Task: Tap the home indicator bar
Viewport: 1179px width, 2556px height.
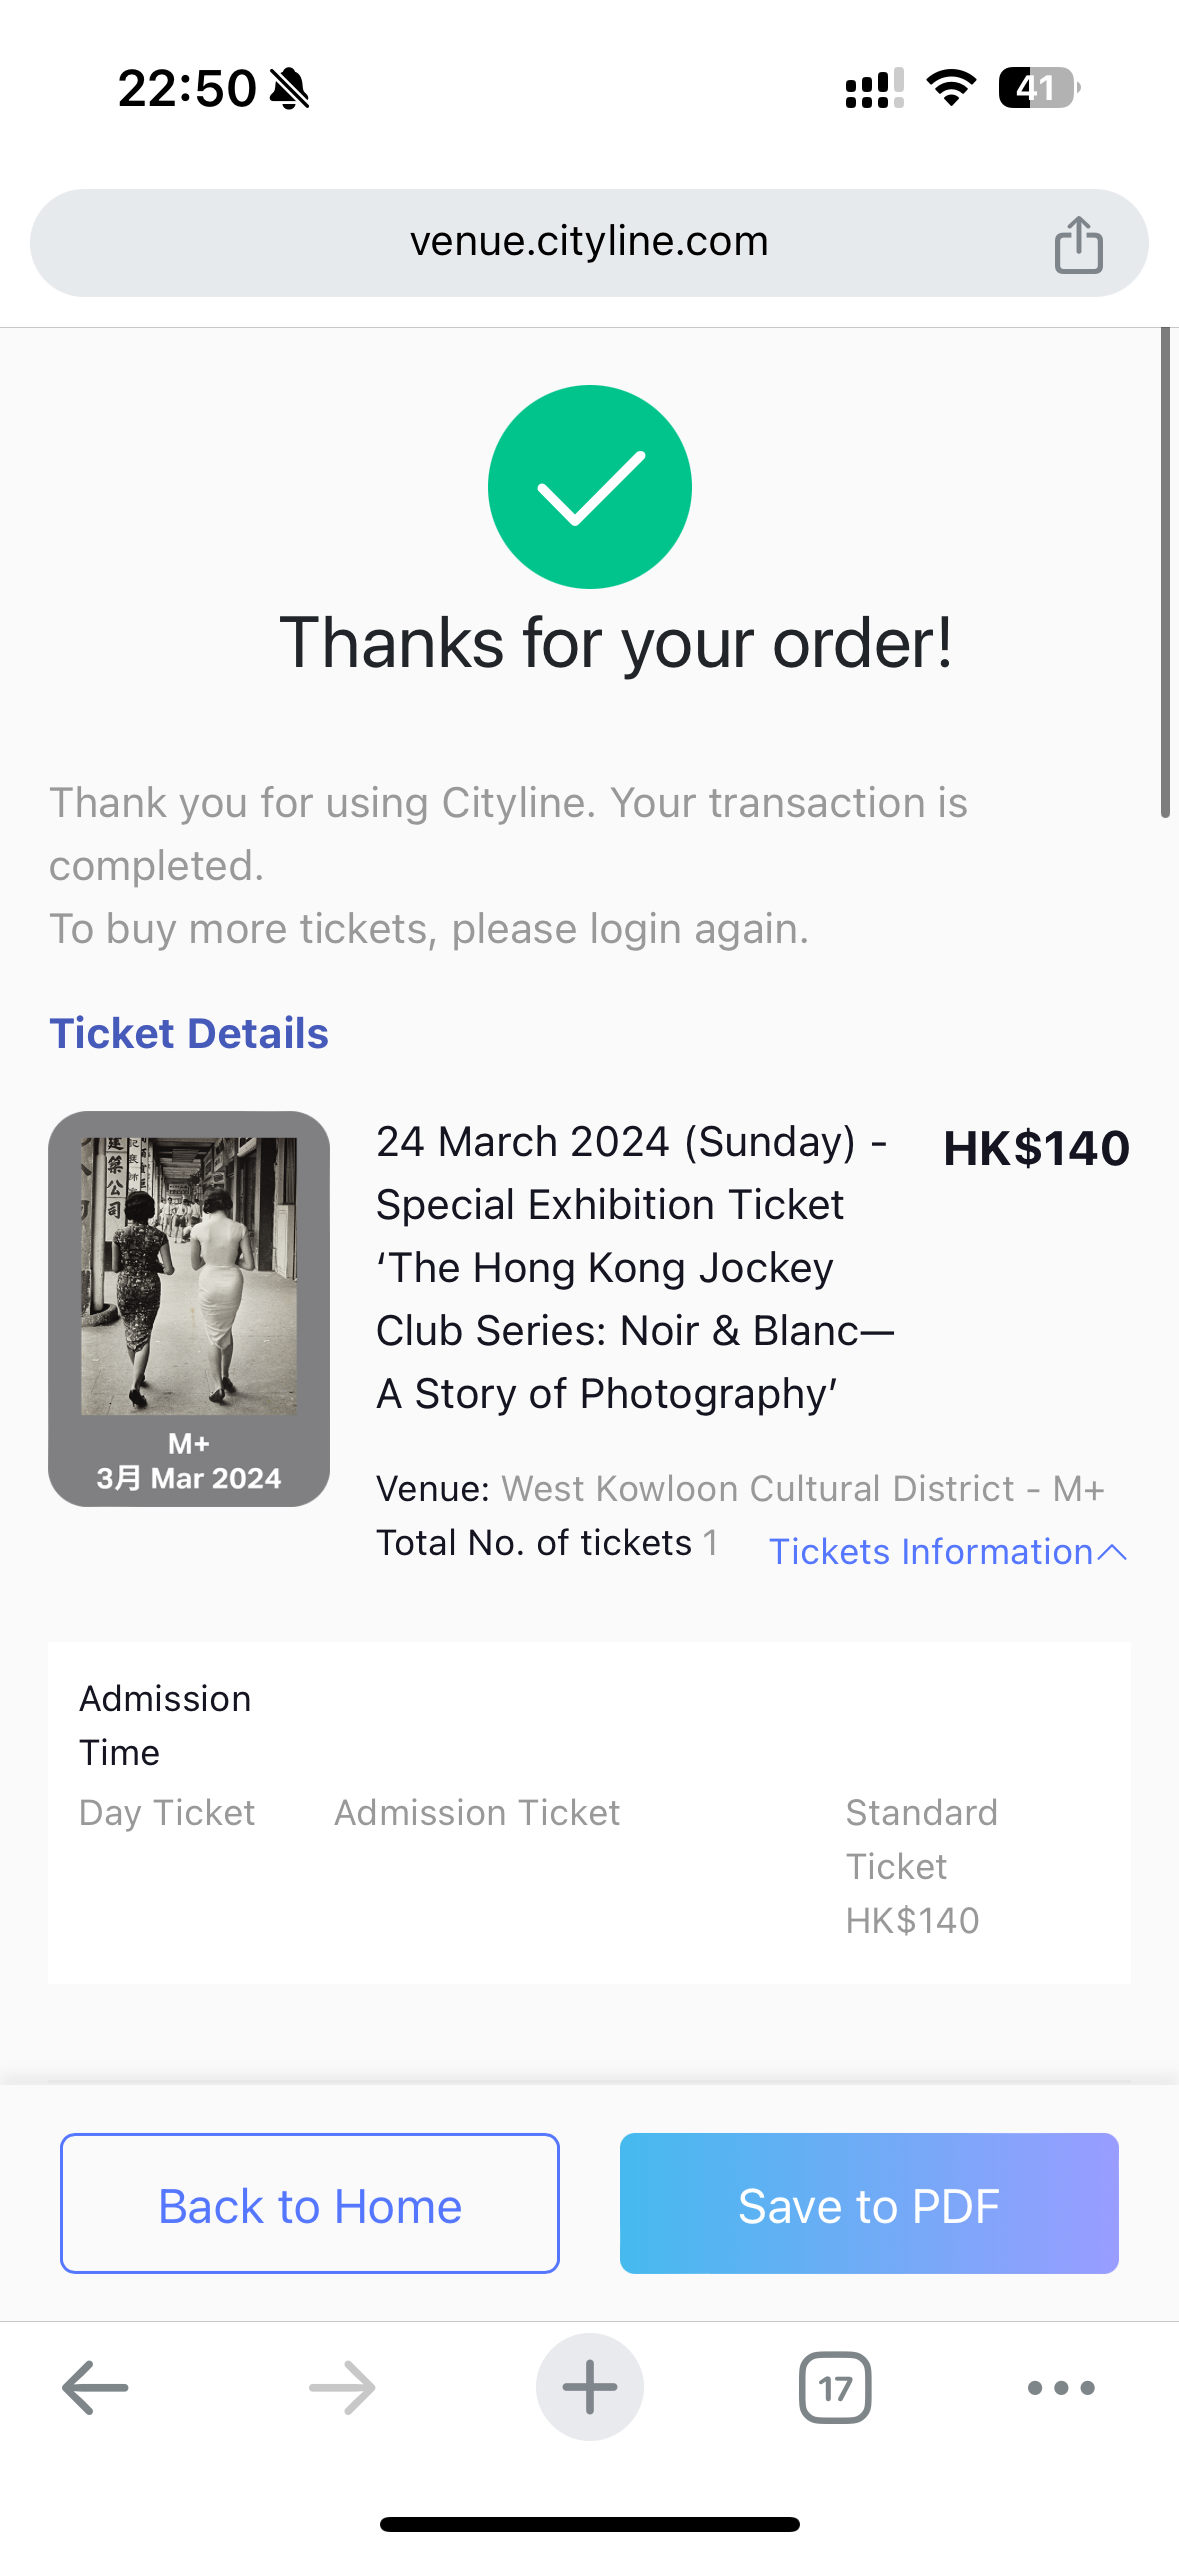Action: tap(589, 2524)
